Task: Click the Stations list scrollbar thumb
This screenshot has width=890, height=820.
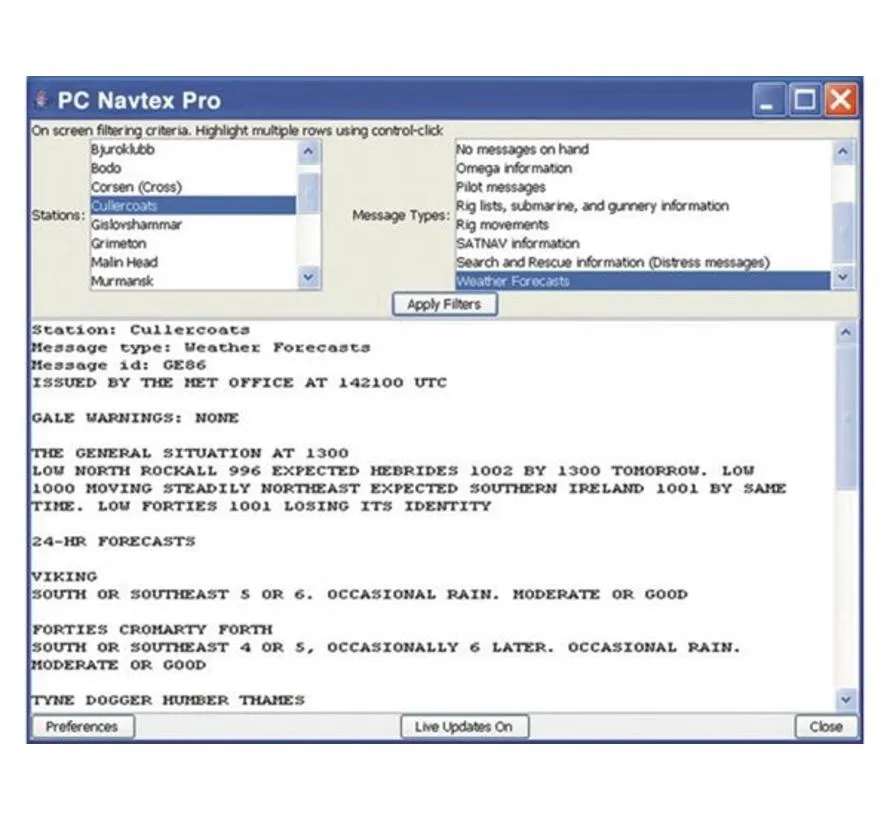Action: (x=309, y=194)
